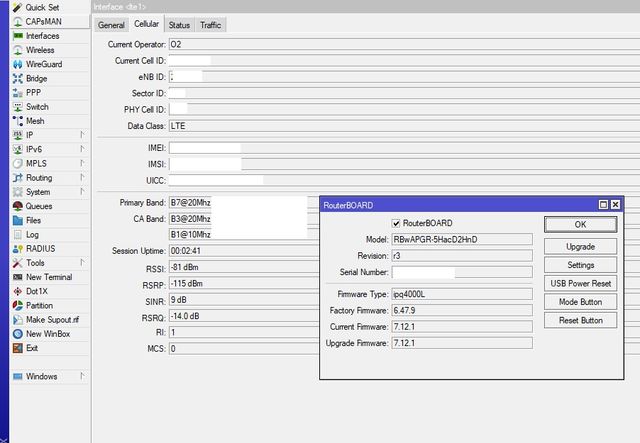This screenshot has width=640, height=443.
Task: Maximize the RouterBOARD dialog
Action: tap(603, 205)
